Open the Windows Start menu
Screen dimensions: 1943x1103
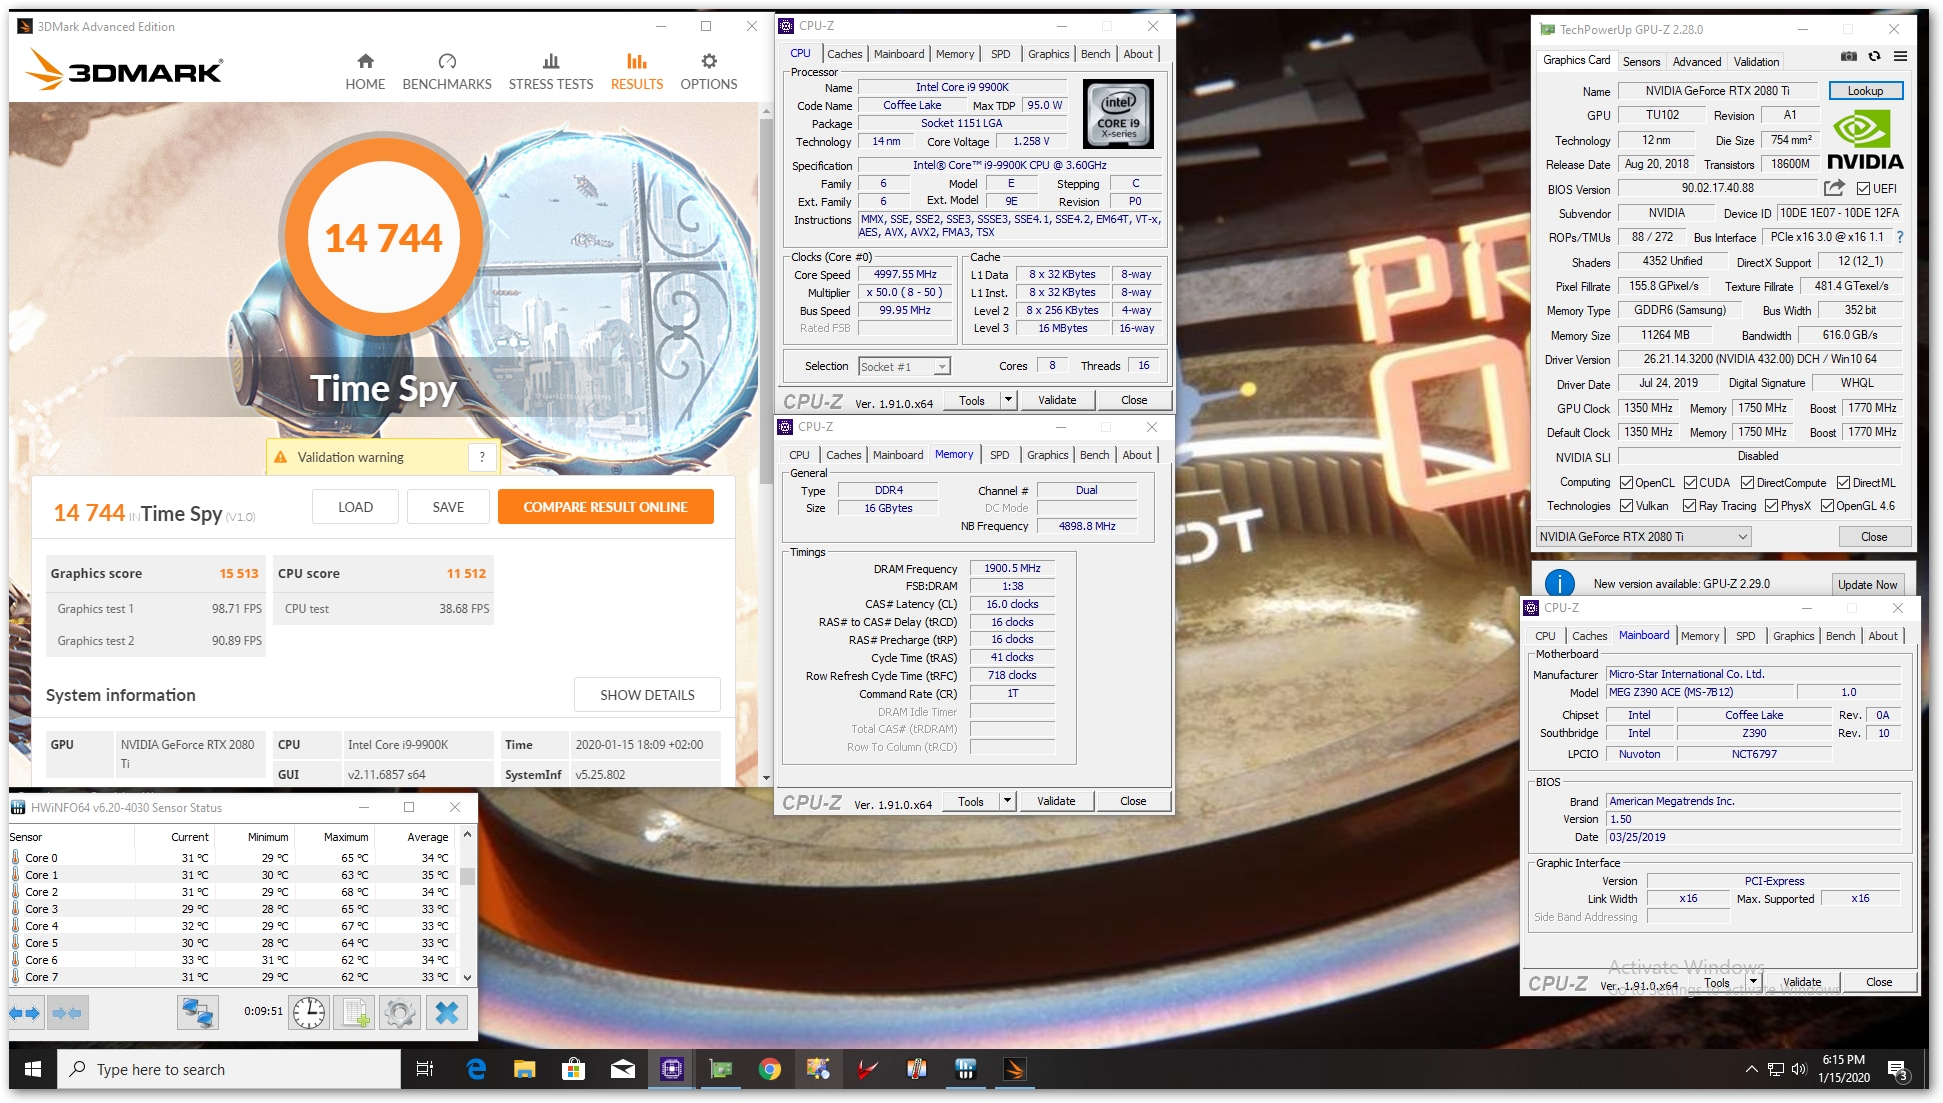click(32, 1069)
